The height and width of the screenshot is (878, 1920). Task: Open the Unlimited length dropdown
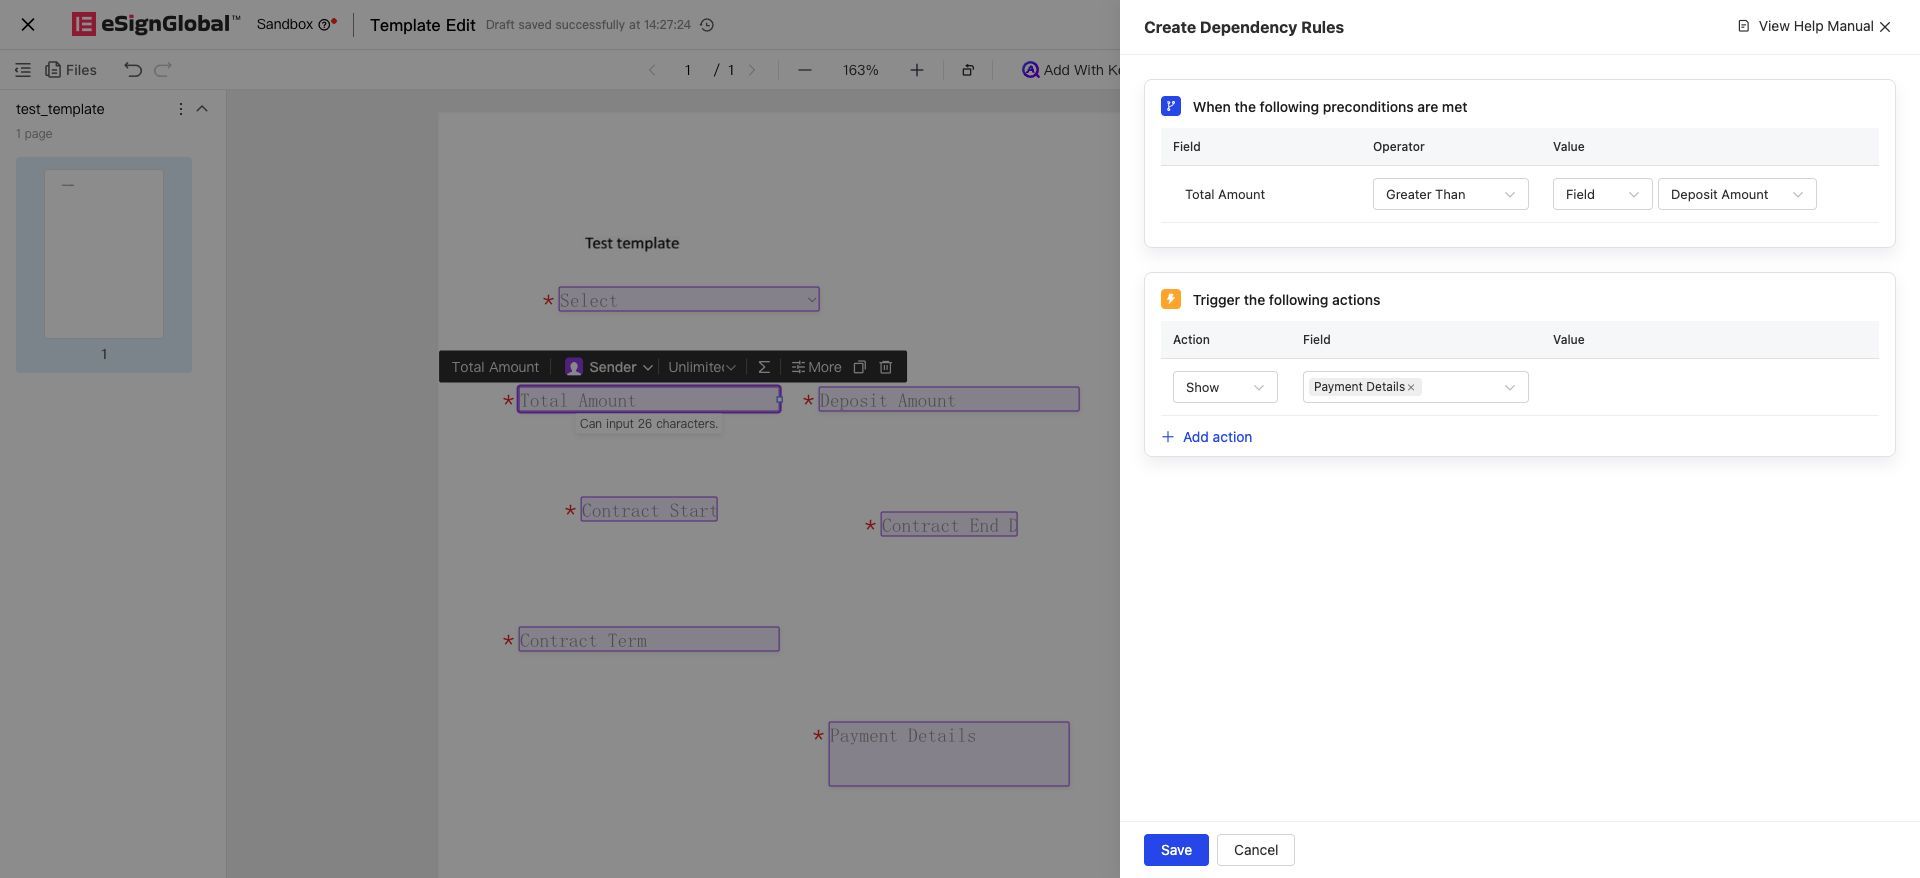tap(702, 367)
